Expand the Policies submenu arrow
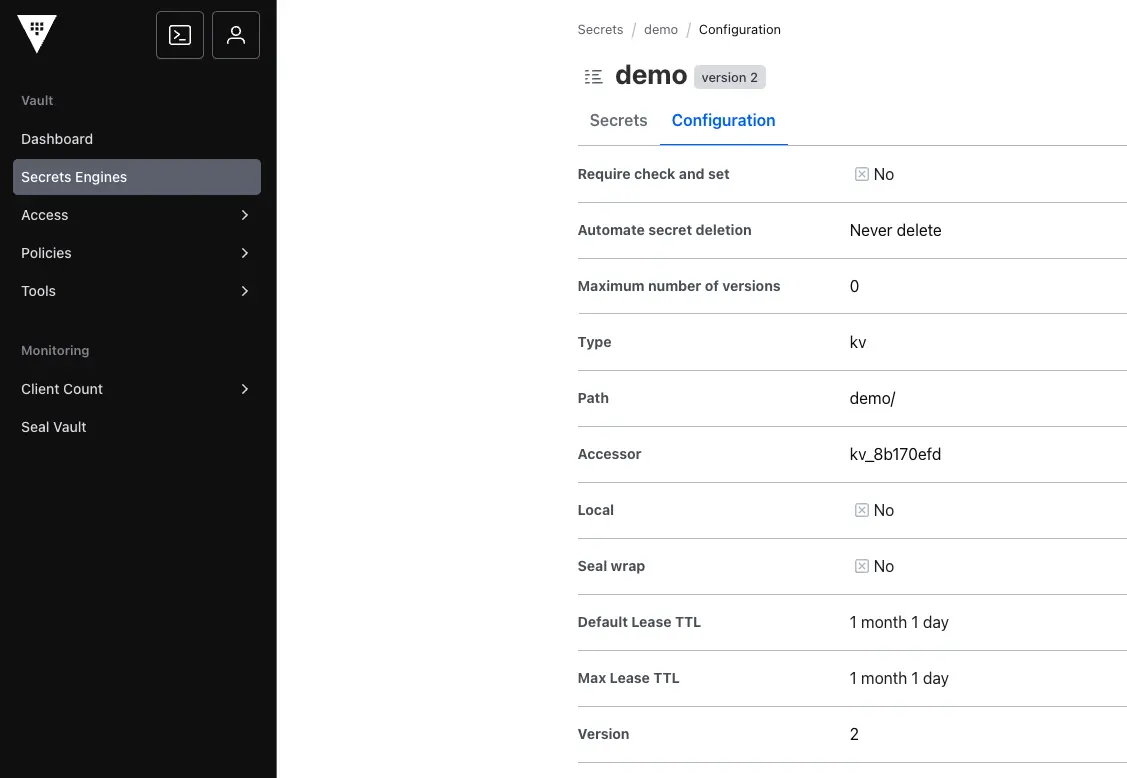The height and width of the screenshot is (778, 1127). 245,253
